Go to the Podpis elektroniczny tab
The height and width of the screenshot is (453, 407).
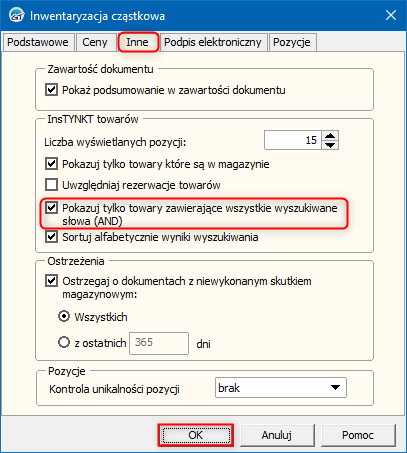[x=213, y=42]
